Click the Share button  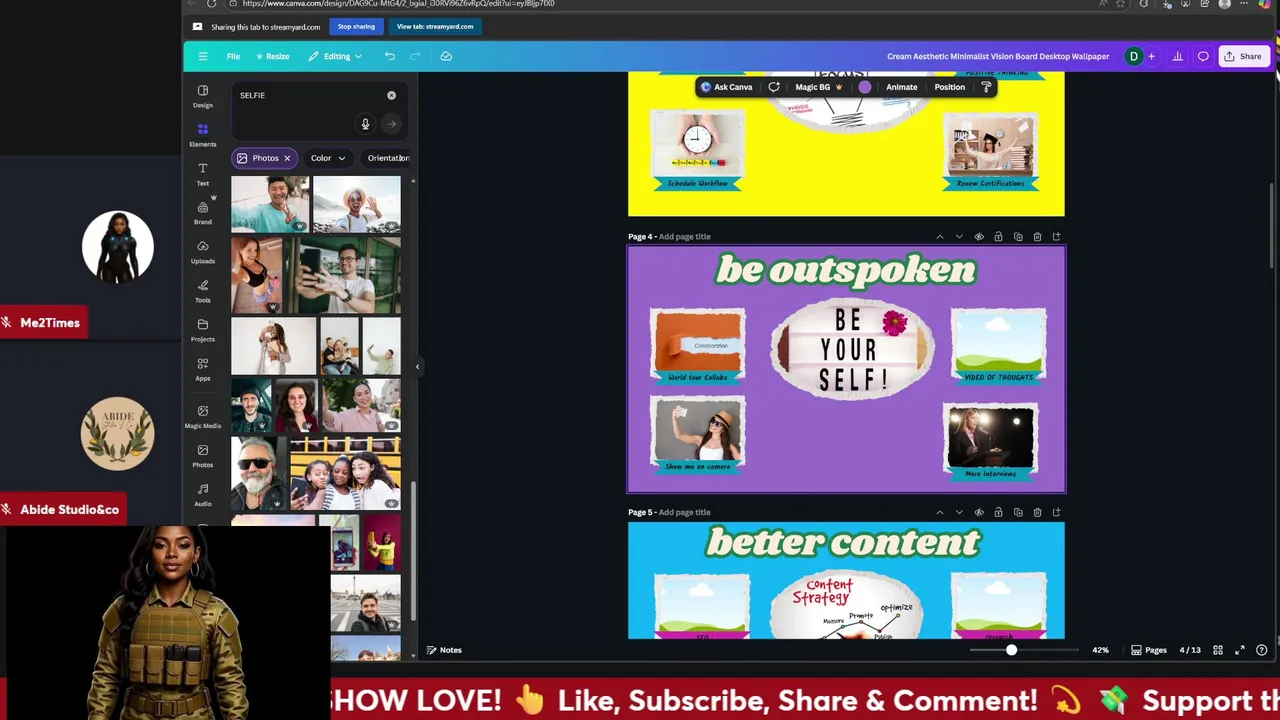coord(1244,56)
